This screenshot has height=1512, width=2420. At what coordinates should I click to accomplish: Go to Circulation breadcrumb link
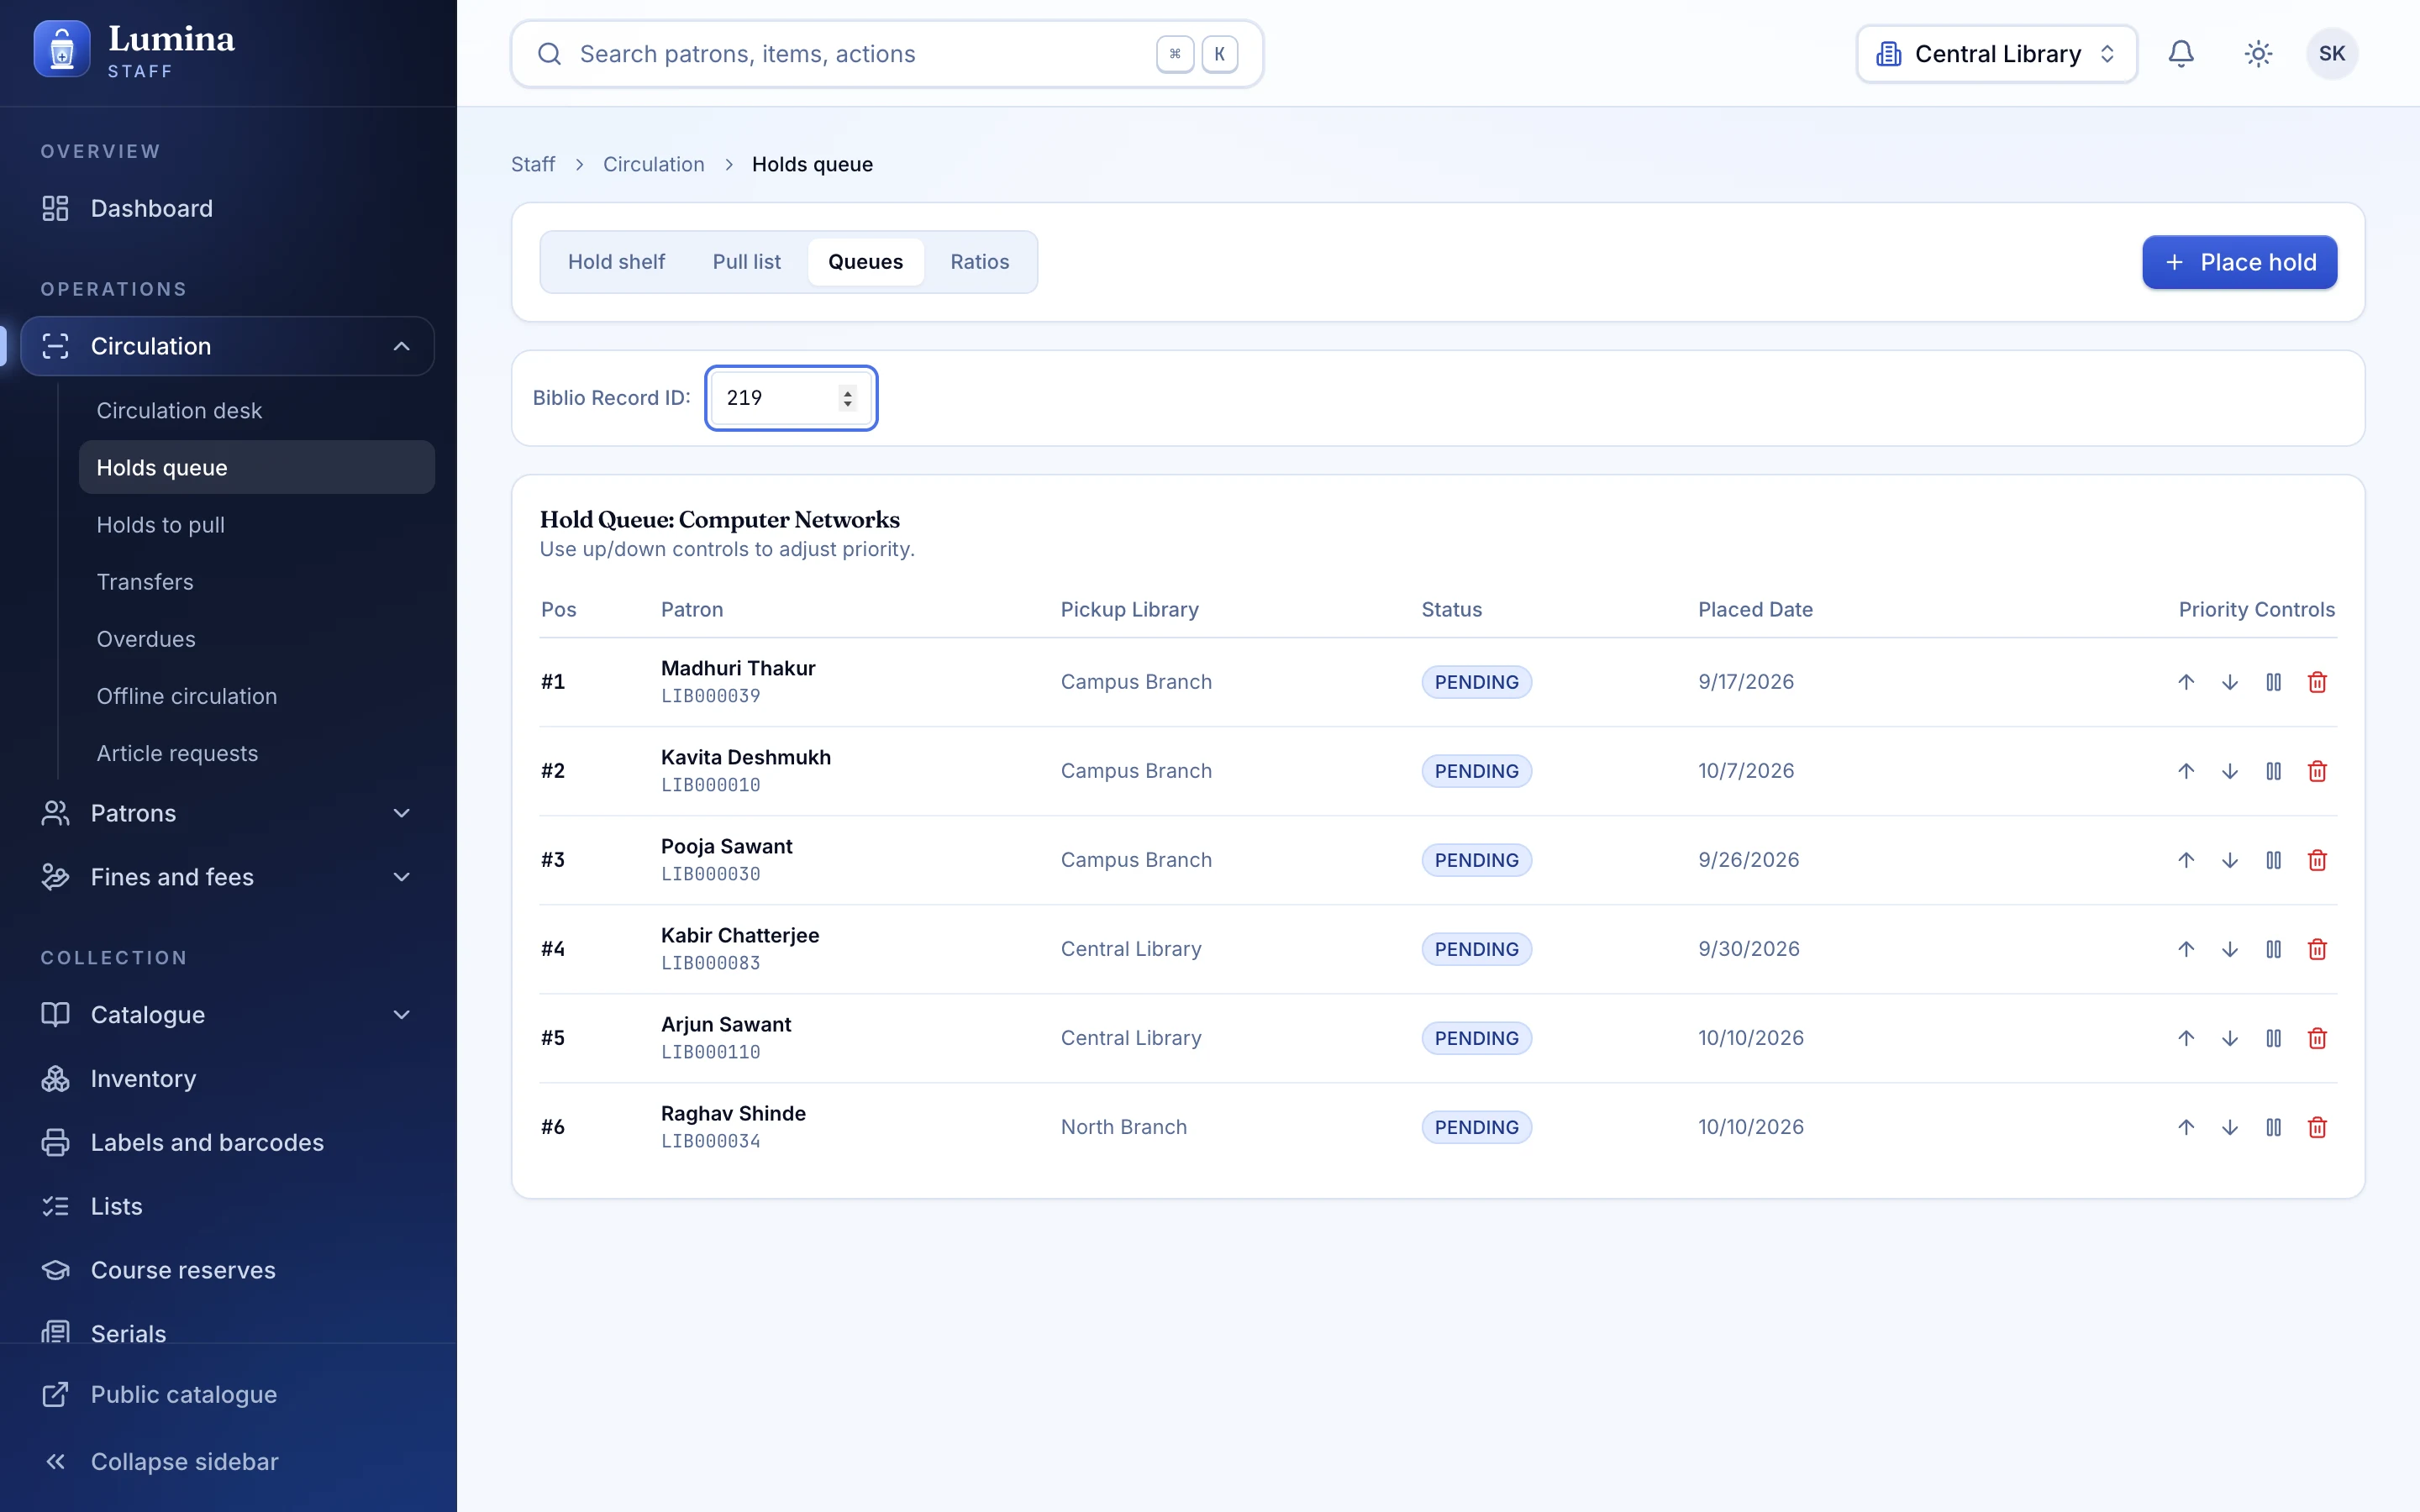click(x=653, y=164)
